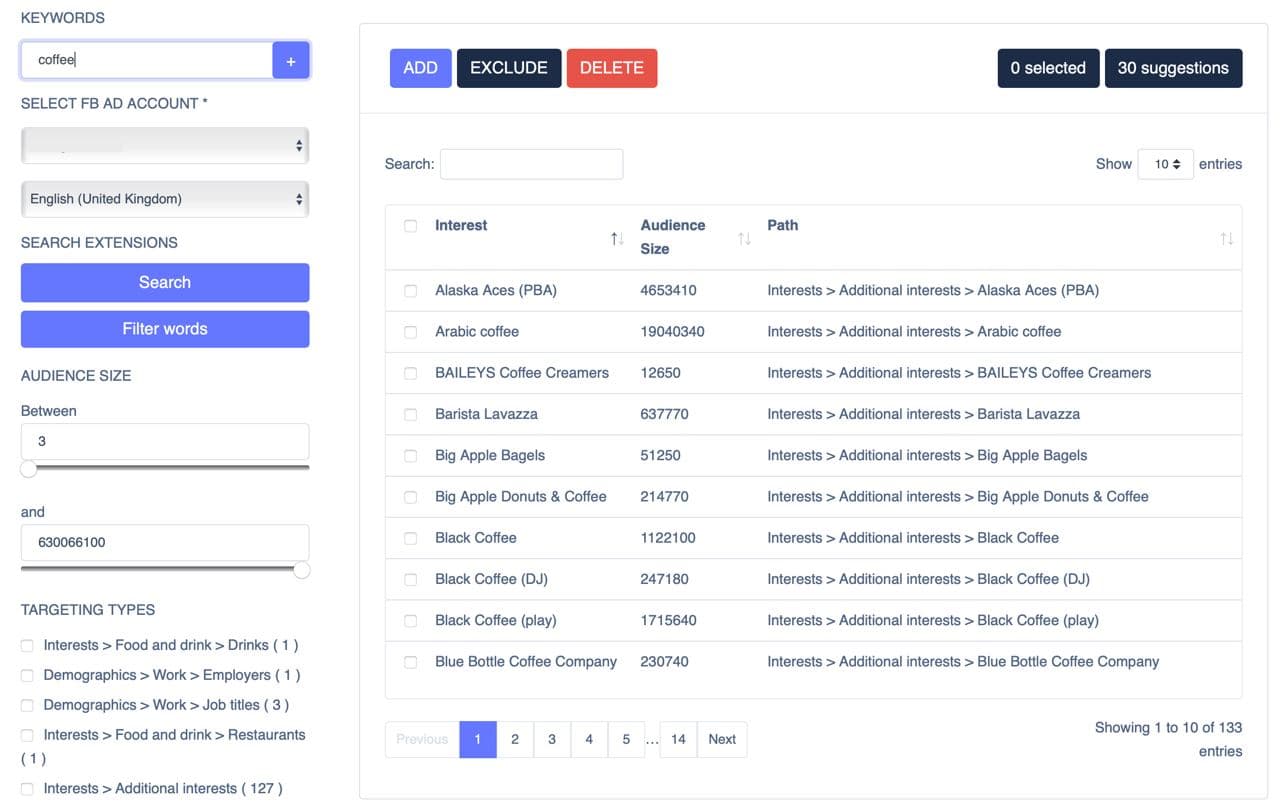The width and height of the screenshot is (1280, 809).
Task: Click the blue ADD button
Action: 420,68
